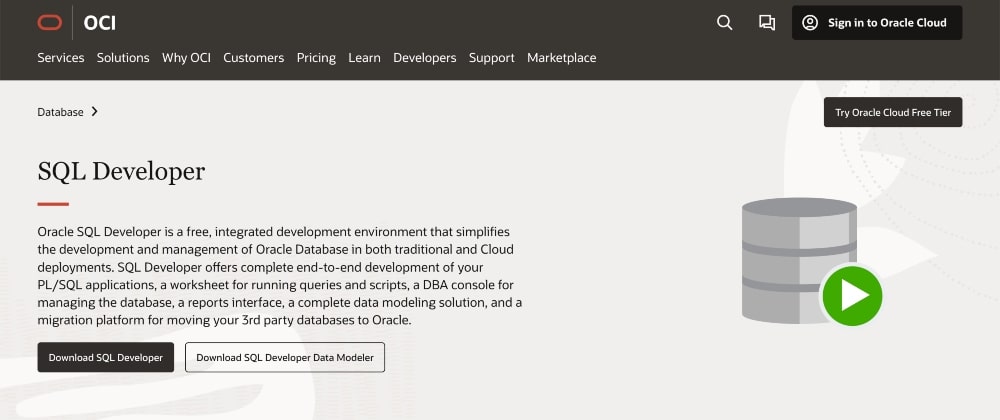Select Why OCI in the navigation
This screenshot has height=420, width=1000.
click(x=186, y=58)
